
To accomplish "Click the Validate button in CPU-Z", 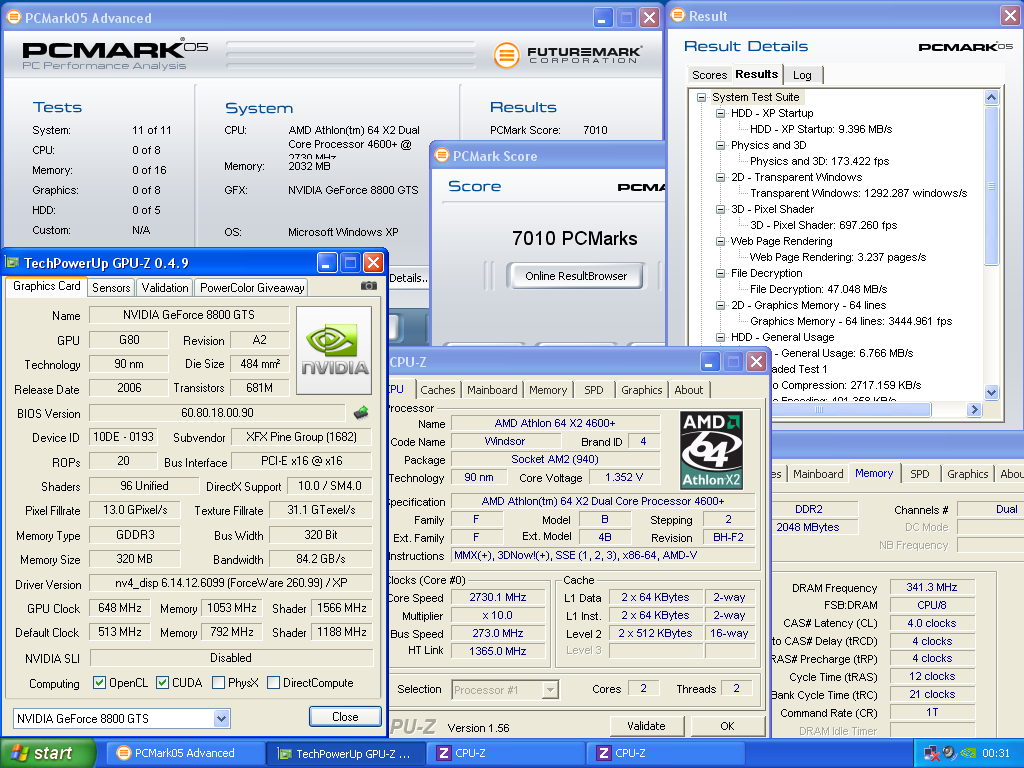I will point(646,726).
